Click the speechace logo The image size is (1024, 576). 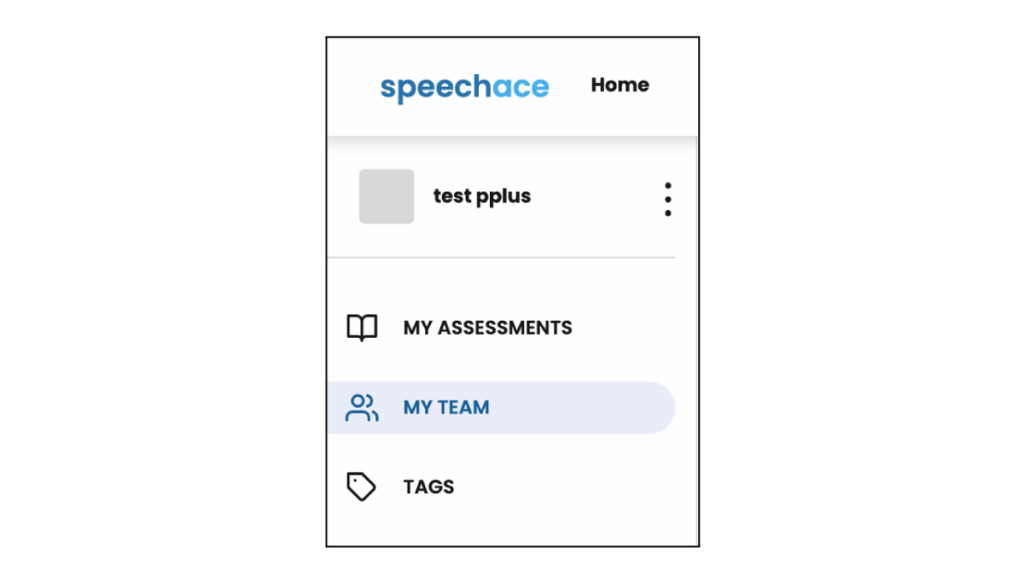click(464, 87)
